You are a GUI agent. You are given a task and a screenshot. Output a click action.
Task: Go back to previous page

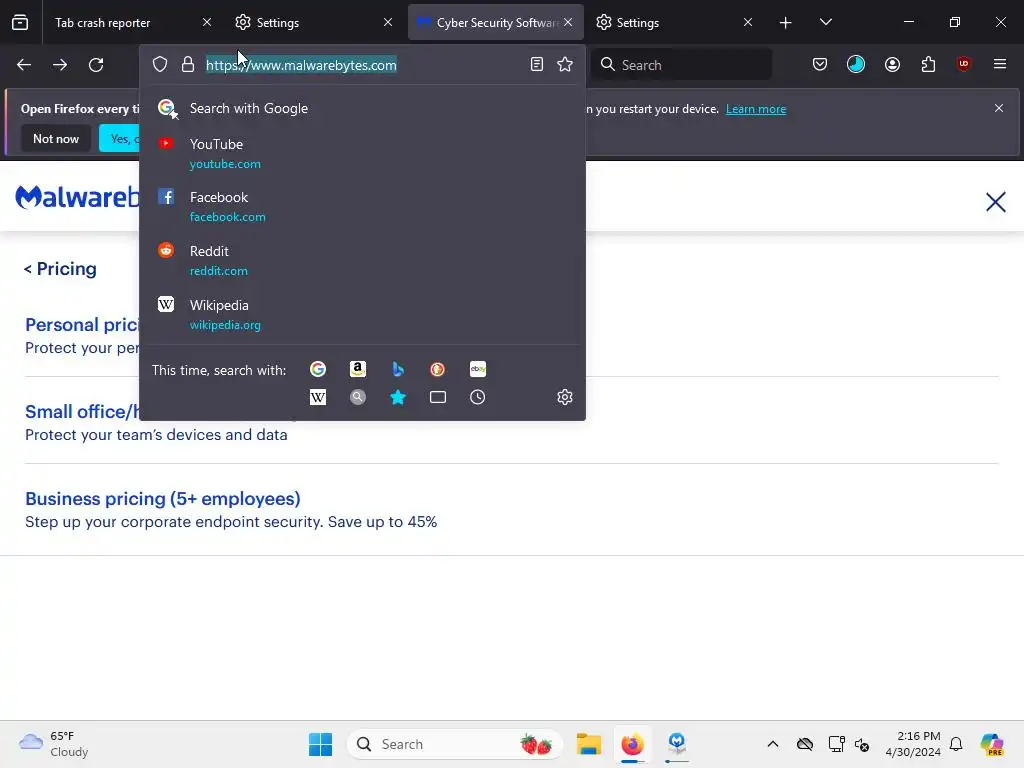tap(24, 65)
